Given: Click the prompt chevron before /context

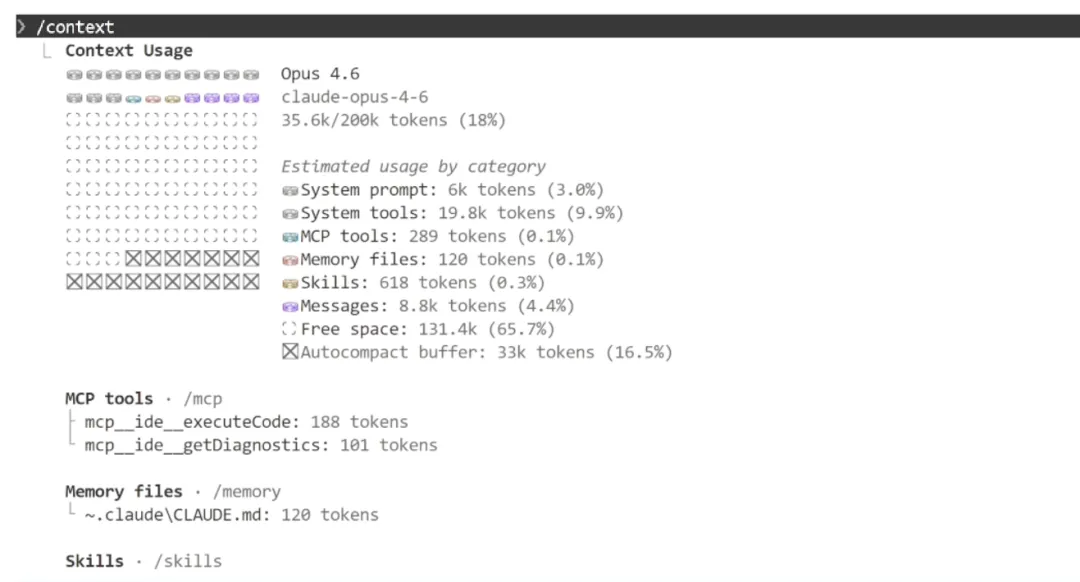Looking at the screenshot, I should [x=21, y=27].
